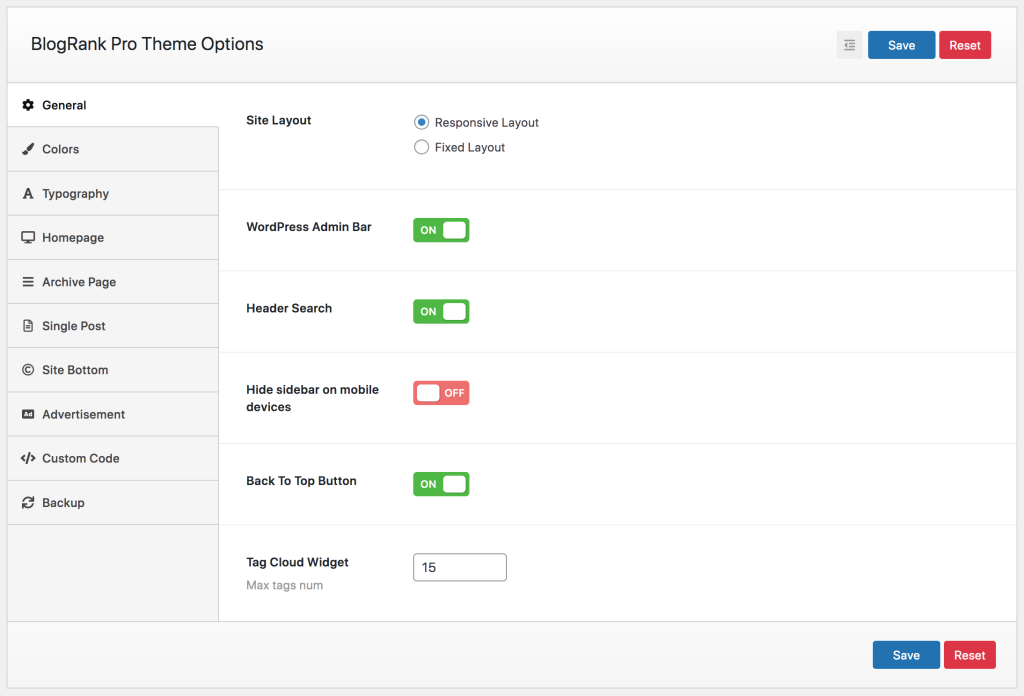The height and width of the screenshot is (696, 1024).
Task: Click the Colors paintbrush icon
Action: 28,149
